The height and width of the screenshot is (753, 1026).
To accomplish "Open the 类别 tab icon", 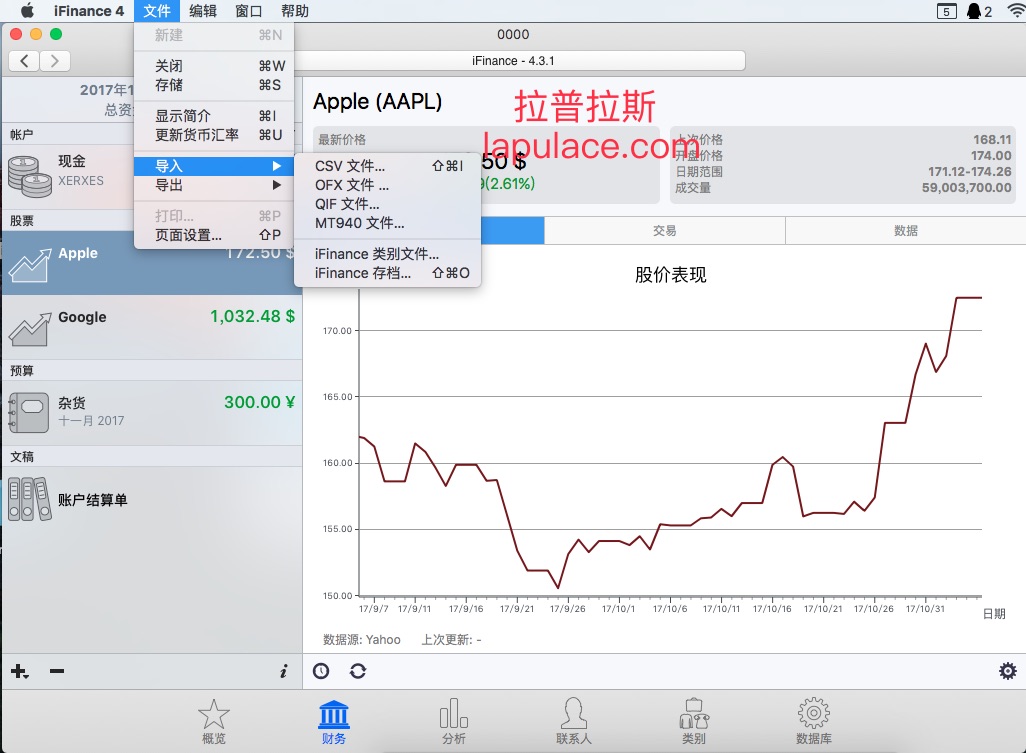I will [x=694, y=722].
